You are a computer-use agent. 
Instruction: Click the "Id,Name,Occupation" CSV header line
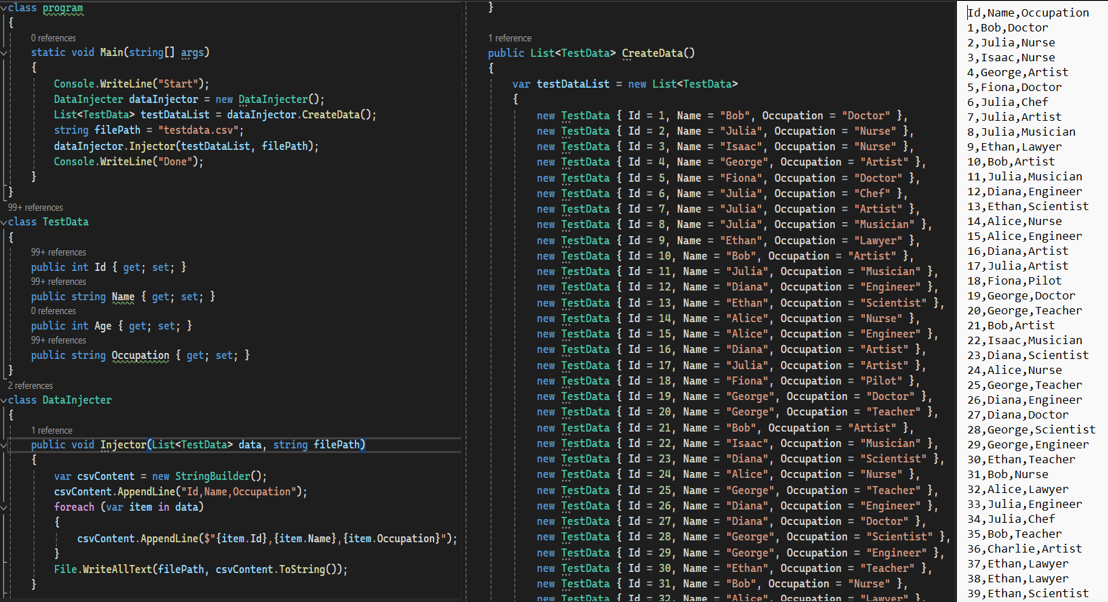[x=1027, y=13]
